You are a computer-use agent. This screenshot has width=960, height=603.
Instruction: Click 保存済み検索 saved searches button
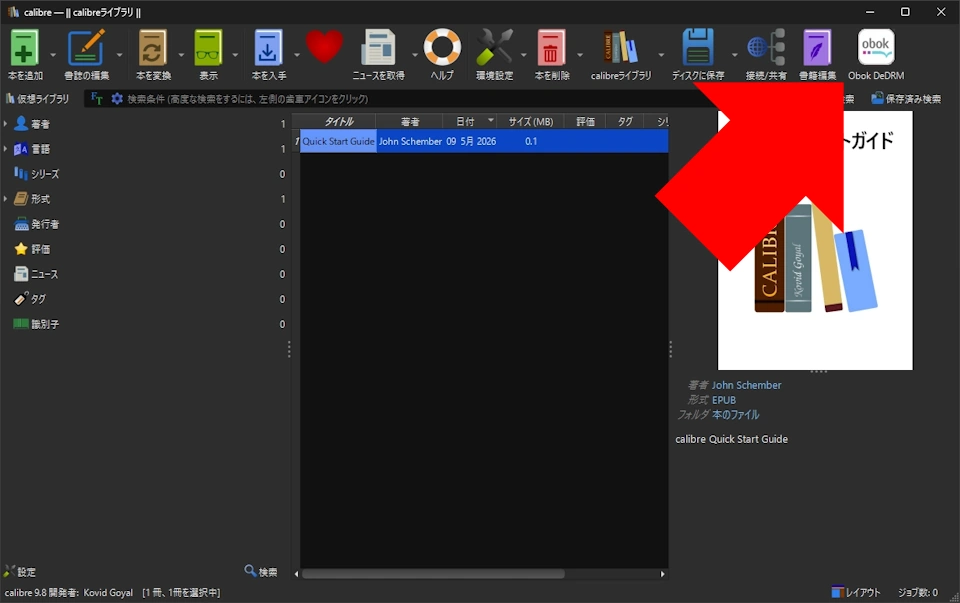click(906, 99)
